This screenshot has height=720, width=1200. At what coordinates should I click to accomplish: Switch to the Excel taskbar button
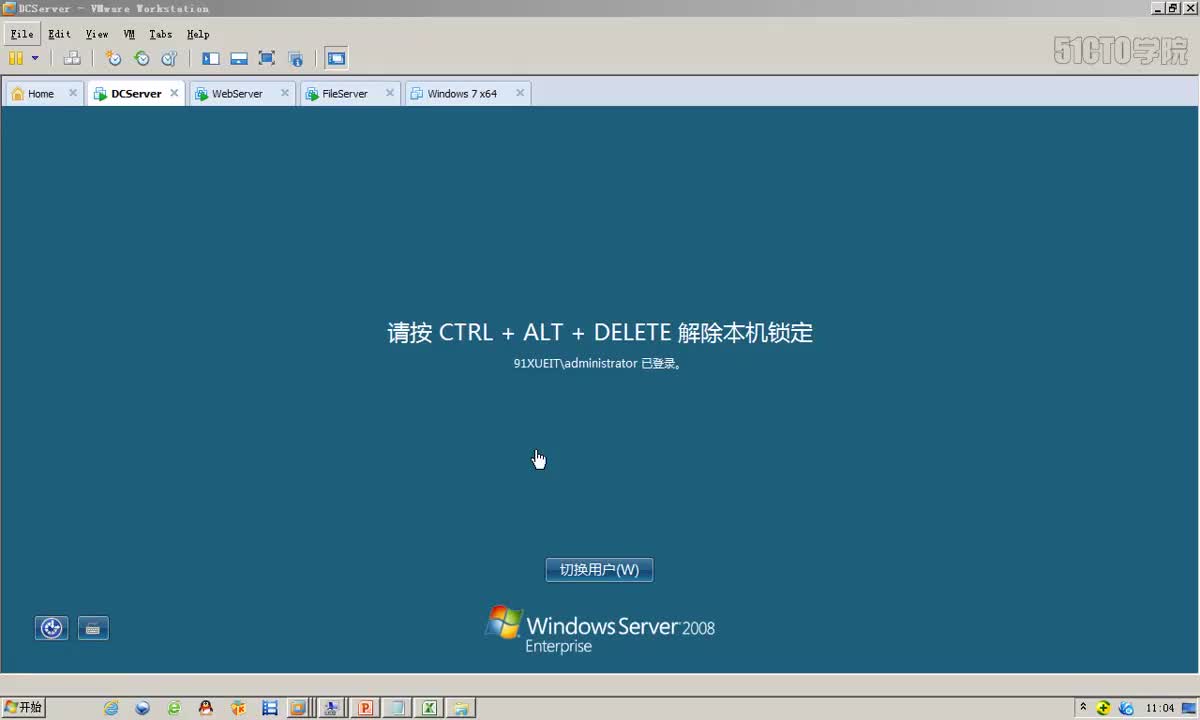(x=429, y=708)
